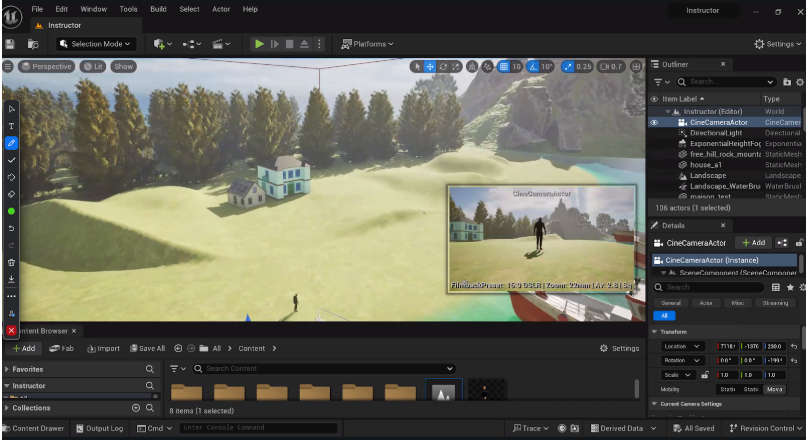Open the Build menu
Screen dimensions: 806x440
158,9
